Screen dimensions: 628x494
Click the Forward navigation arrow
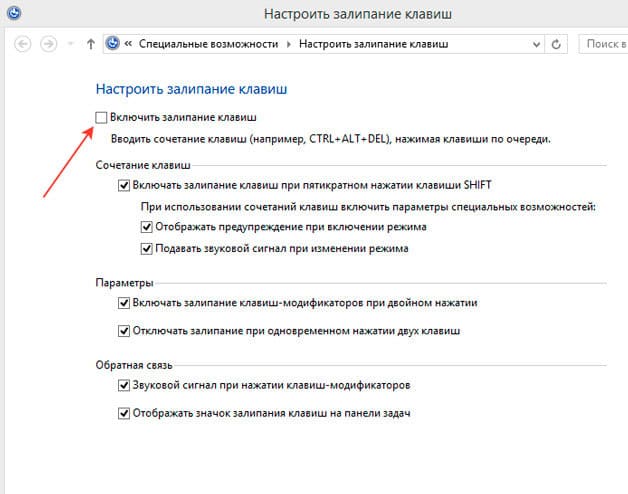click(49, 44)
